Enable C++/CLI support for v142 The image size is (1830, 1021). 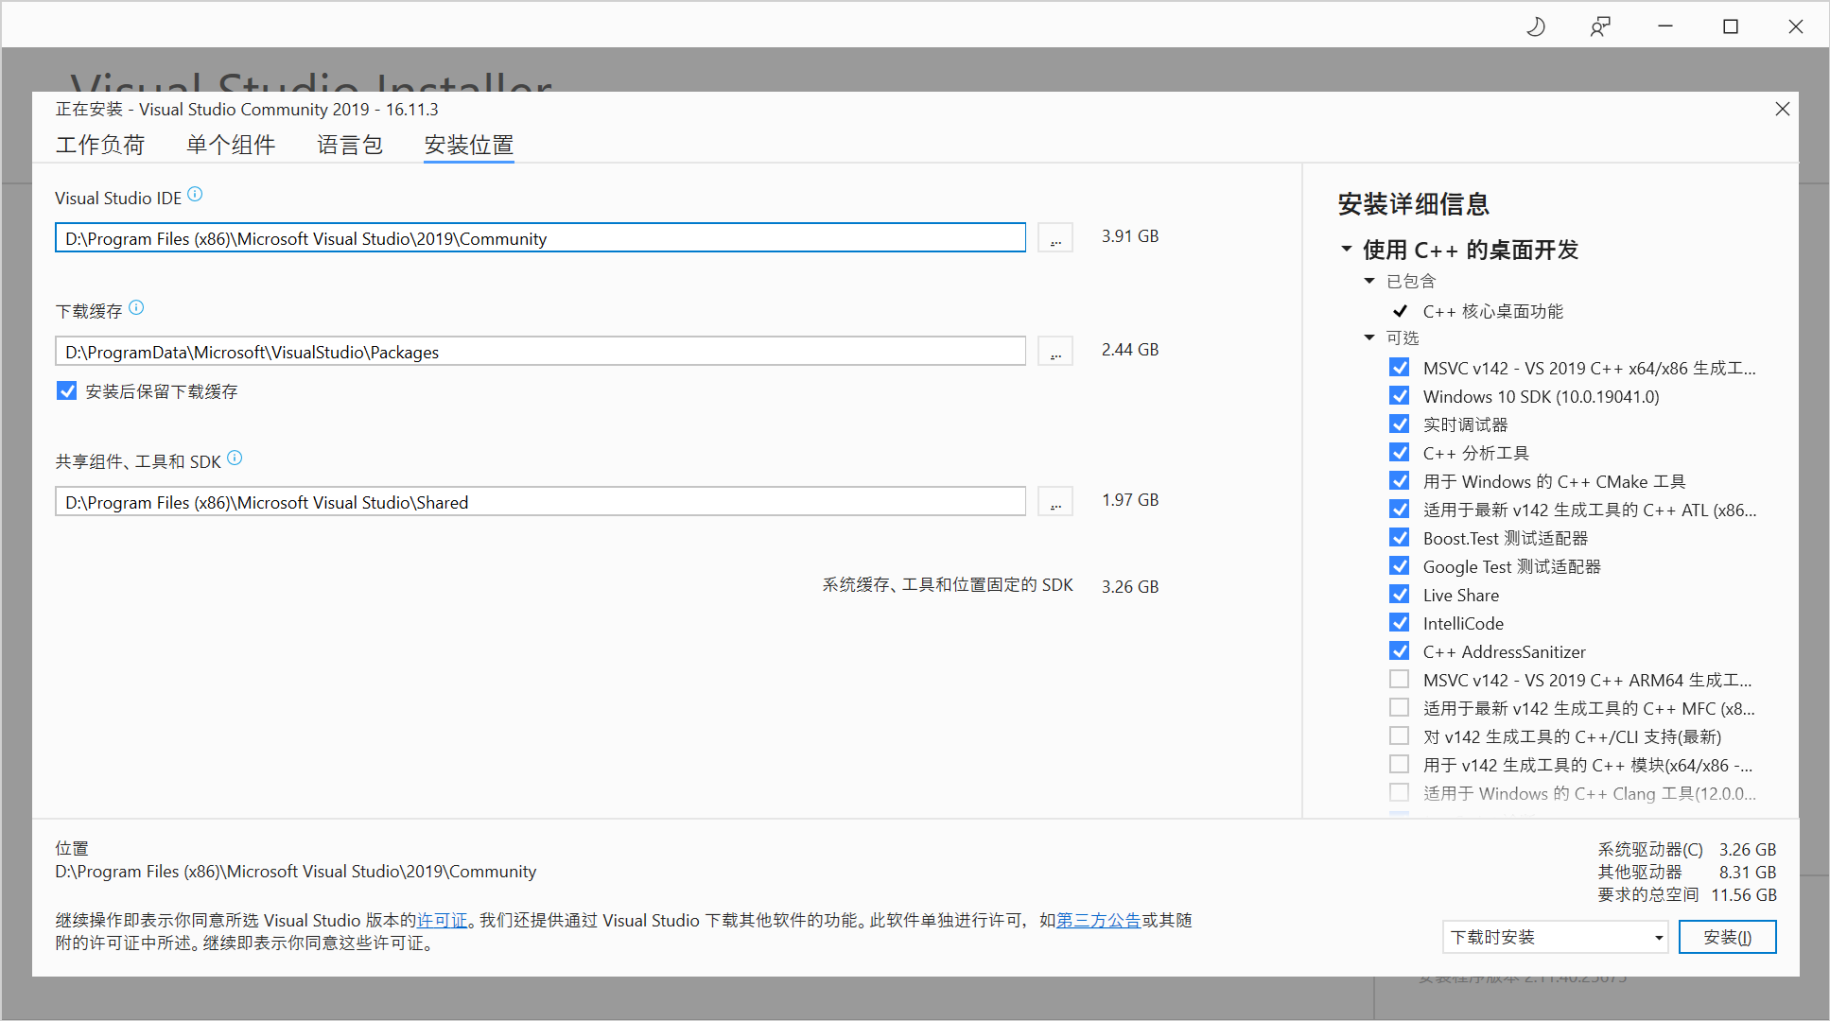click(x=1399, y=736)
